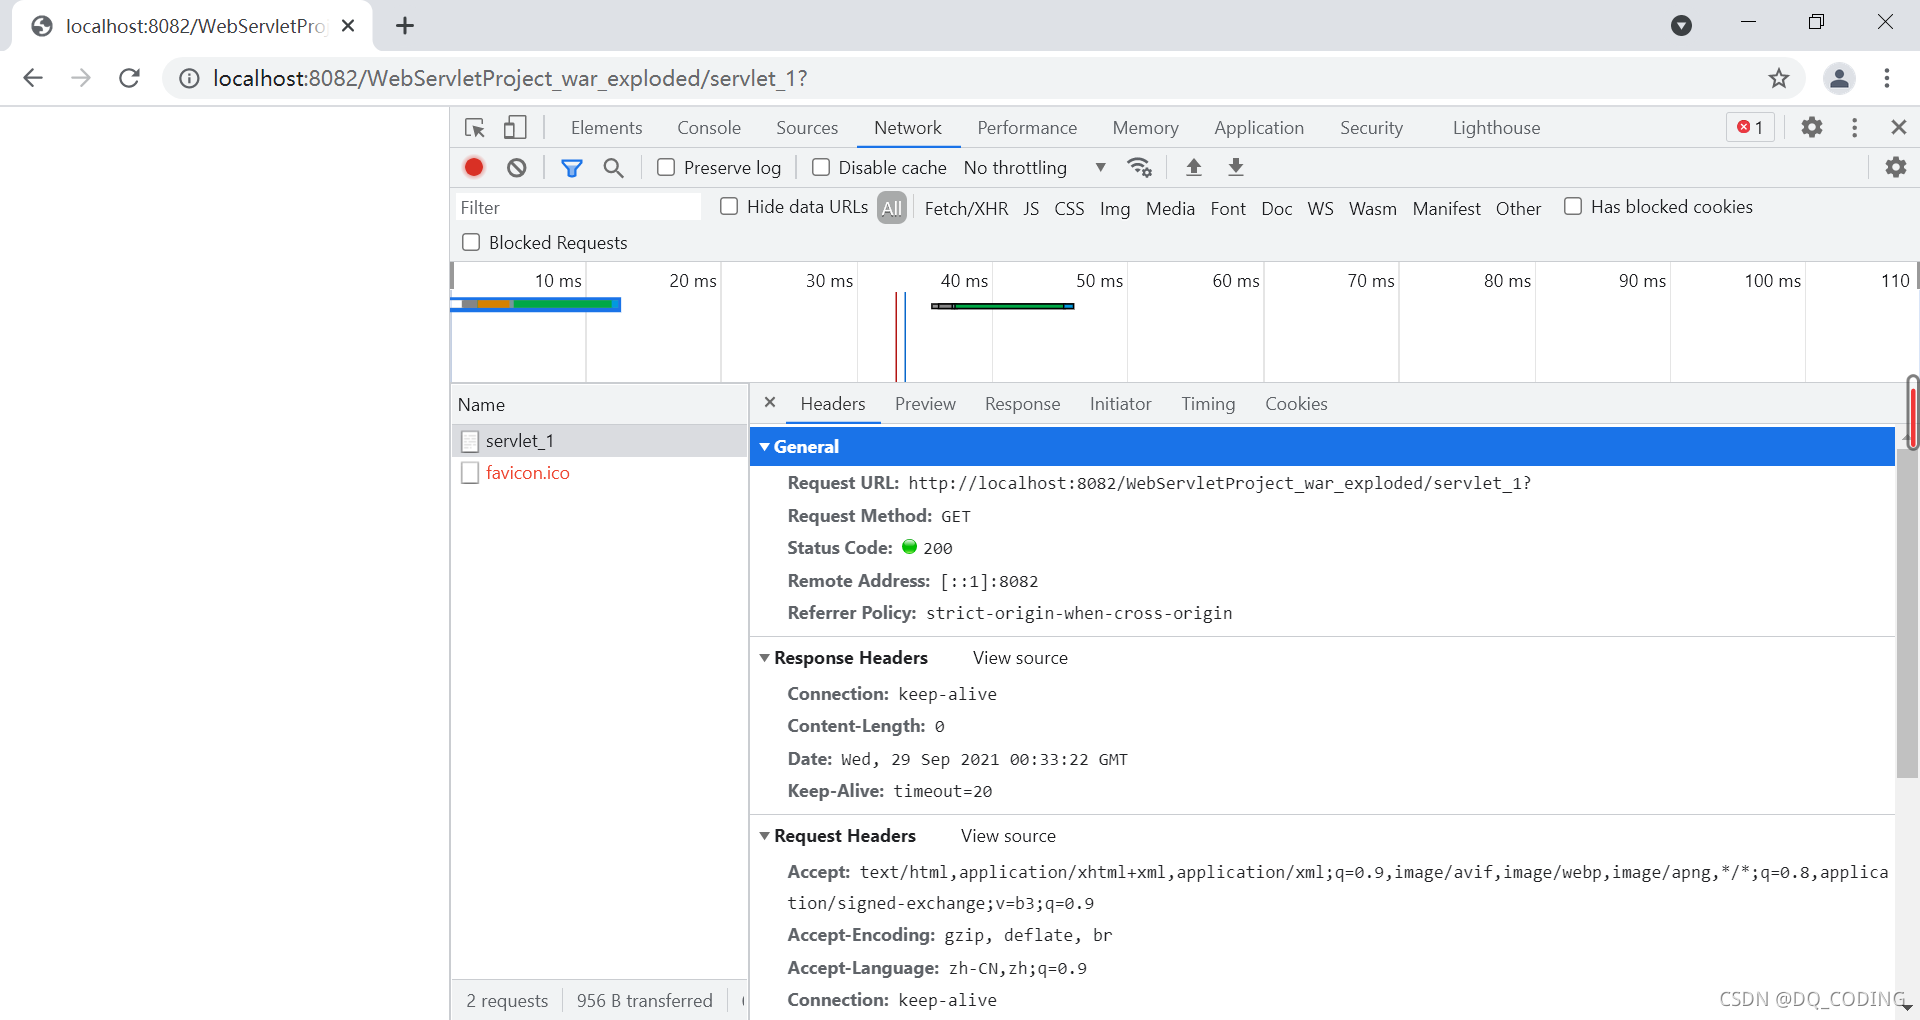Collapse the Request Headers section
This screenshot has height=1020, width=1920.
click(765, 836)
